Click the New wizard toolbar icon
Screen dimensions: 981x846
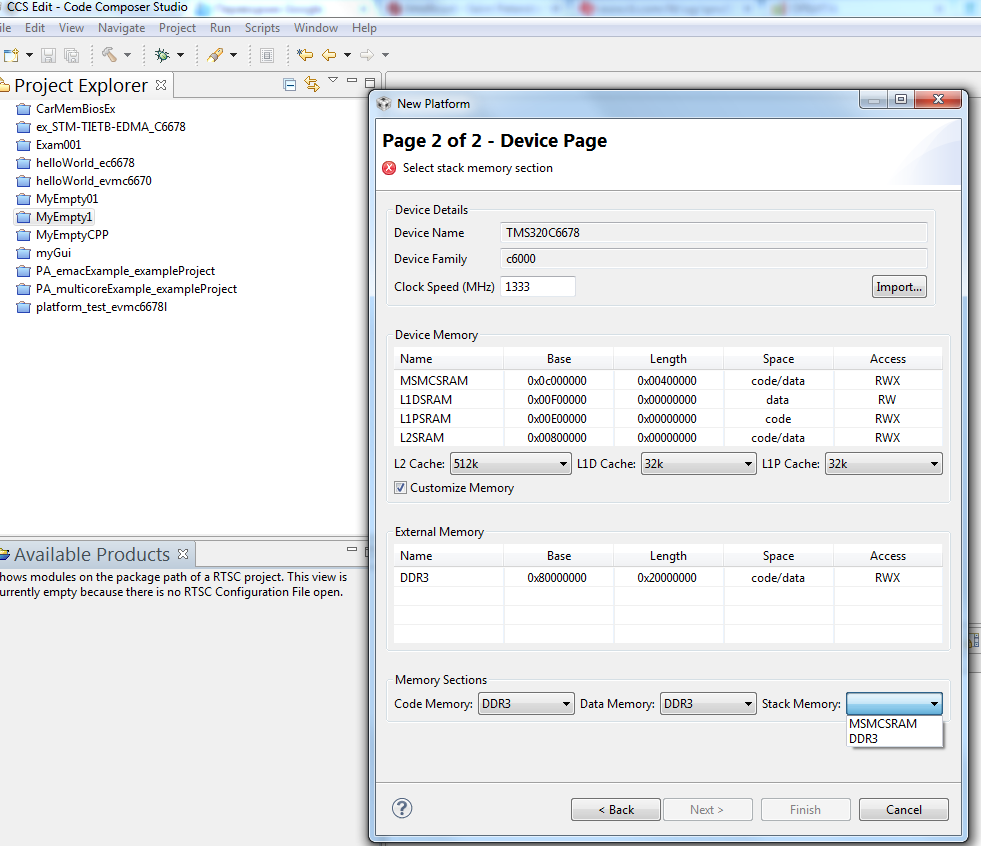point(11,55)
